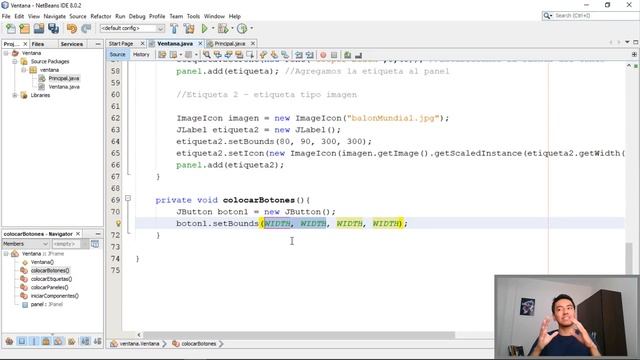
Task: Click the Redo toolbar icon
Action: coord(86,28)
